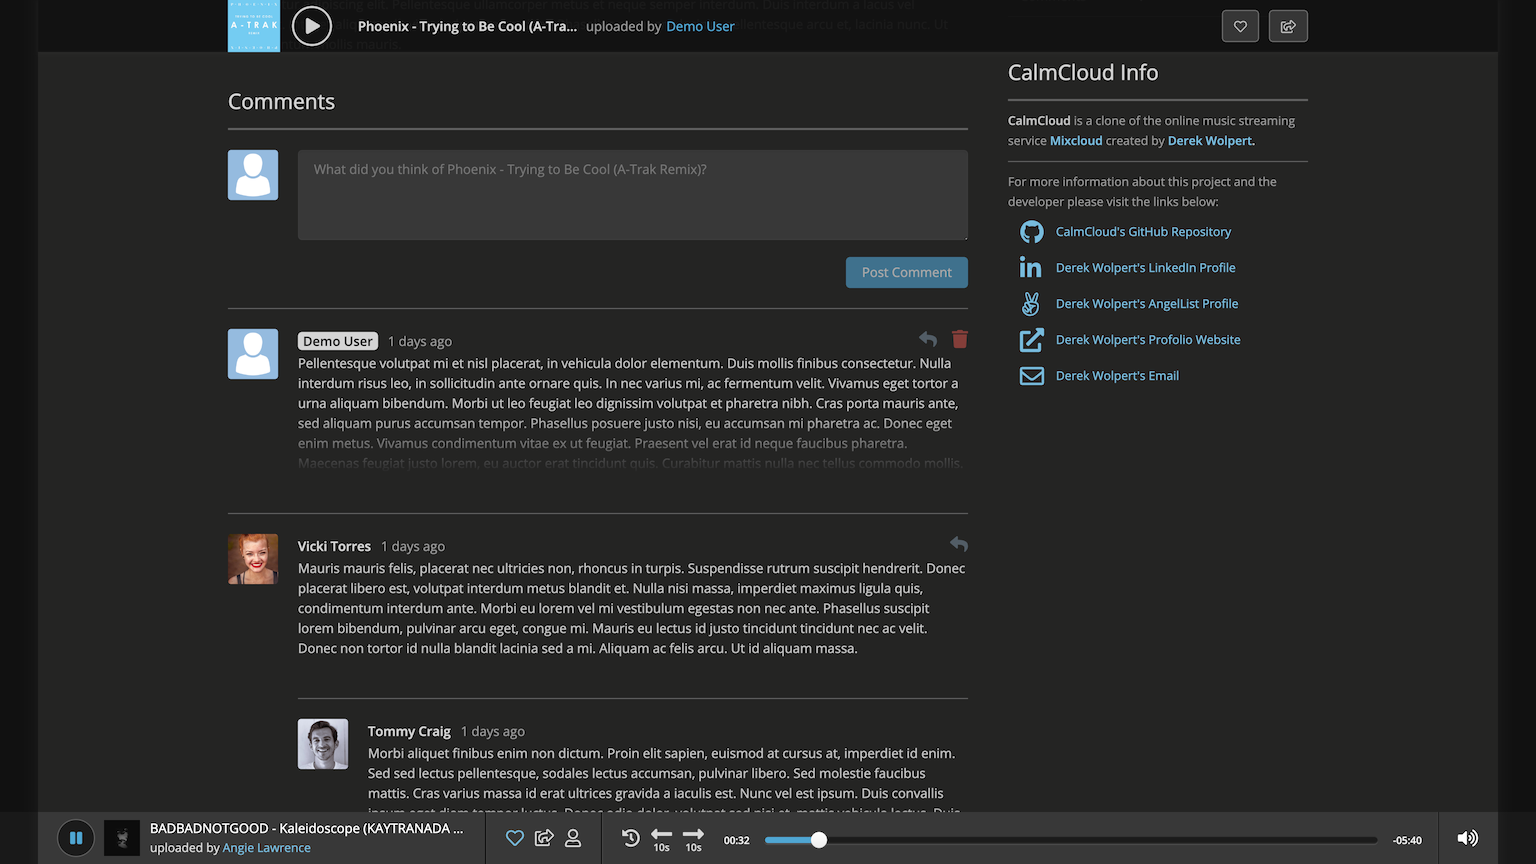Open the A-Trak album art thumbnail
1536x864 pixels.
[x=254, y=26]
